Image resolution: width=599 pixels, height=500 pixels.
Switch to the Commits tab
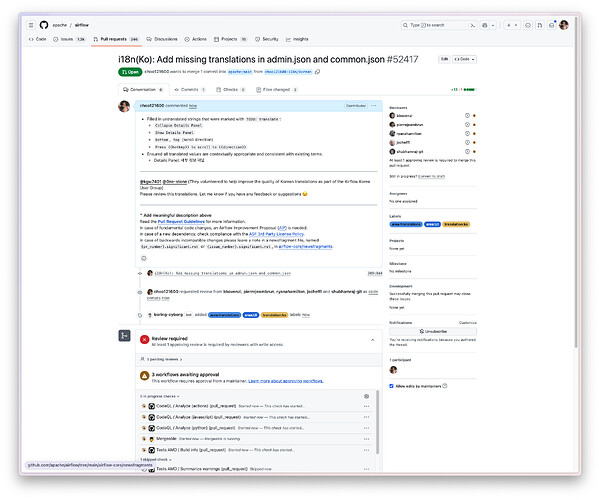(x=190, y=90)
